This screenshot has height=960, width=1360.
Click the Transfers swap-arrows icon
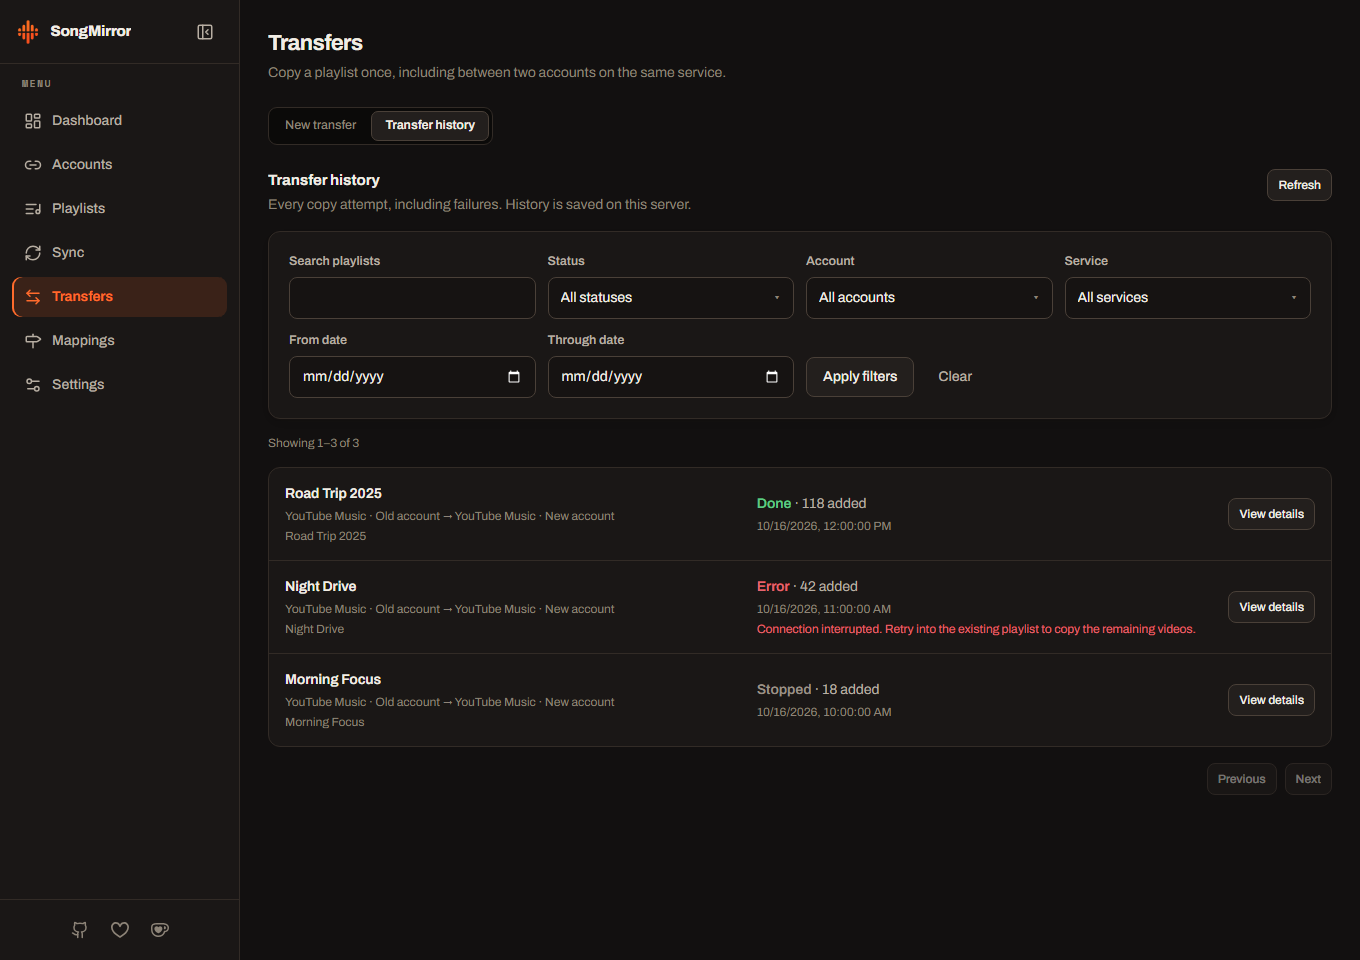(x=33, y=297)
